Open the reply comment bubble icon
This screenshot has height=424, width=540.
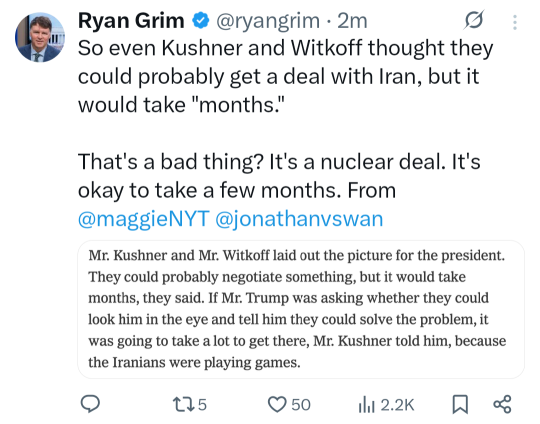coord(90,404)
